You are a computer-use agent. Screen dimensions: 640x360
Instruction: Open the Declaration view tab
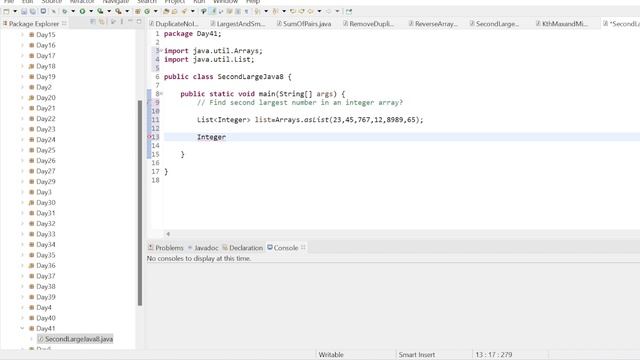242,248
